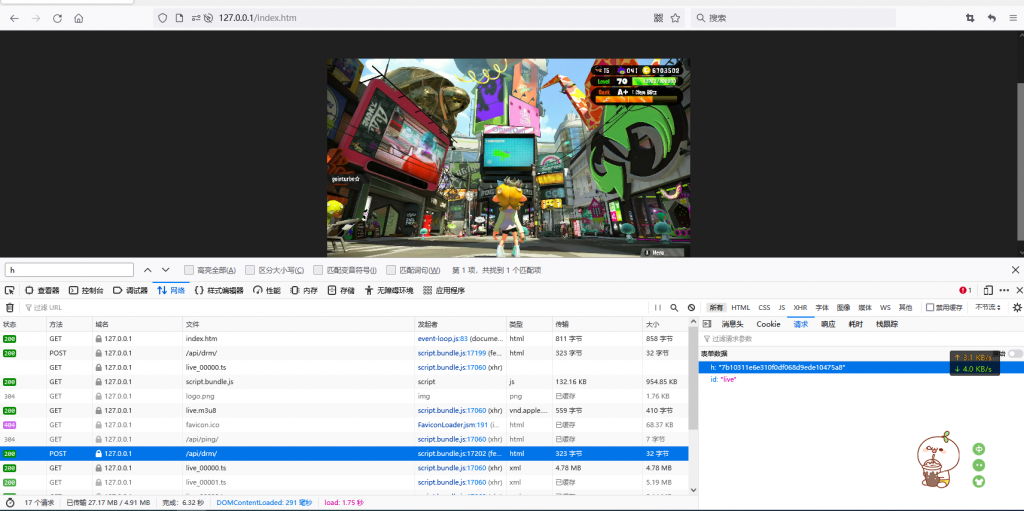Screen dimensions: 1024x511
Task: Click the red error count badge
Action: click(x=965, y=290)
